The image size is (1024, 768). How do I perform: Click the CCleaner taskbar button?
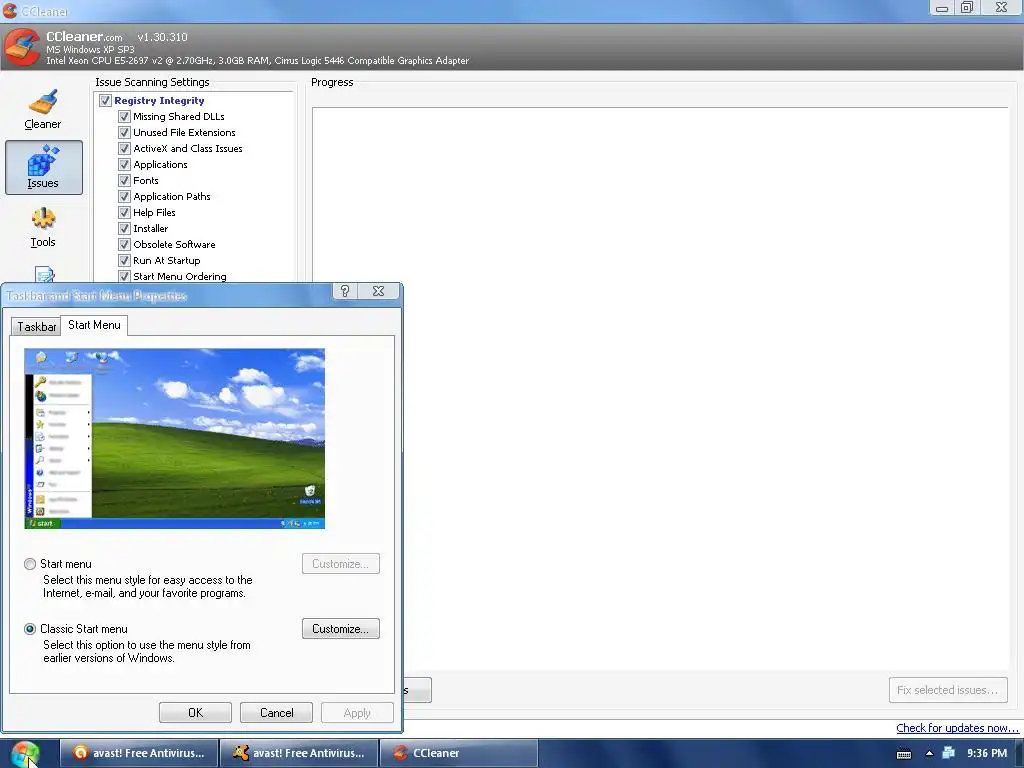(x=459, y=753)
